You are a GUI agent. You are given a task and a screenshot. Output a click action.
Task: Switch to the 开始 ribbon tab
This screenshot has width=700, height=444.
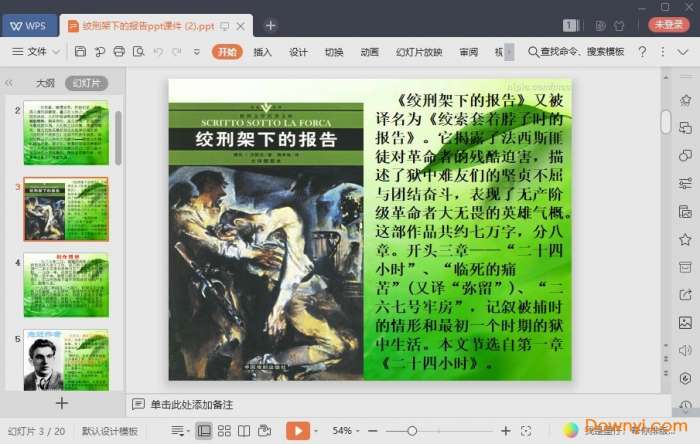pyautogui.click(x=227, y=52)
